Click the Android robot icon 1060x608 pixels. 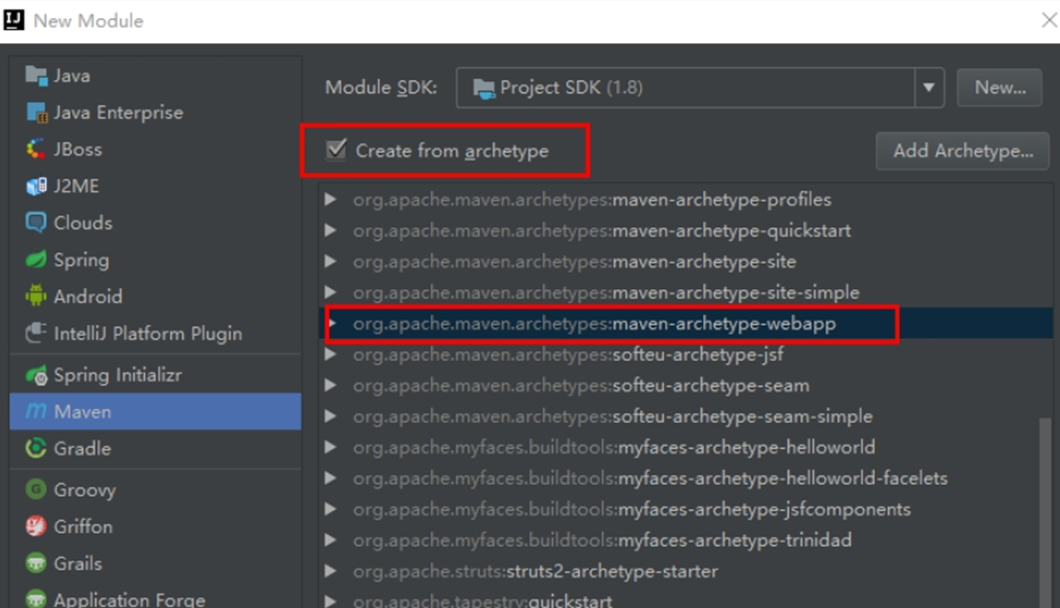click(x=36, y=296)
